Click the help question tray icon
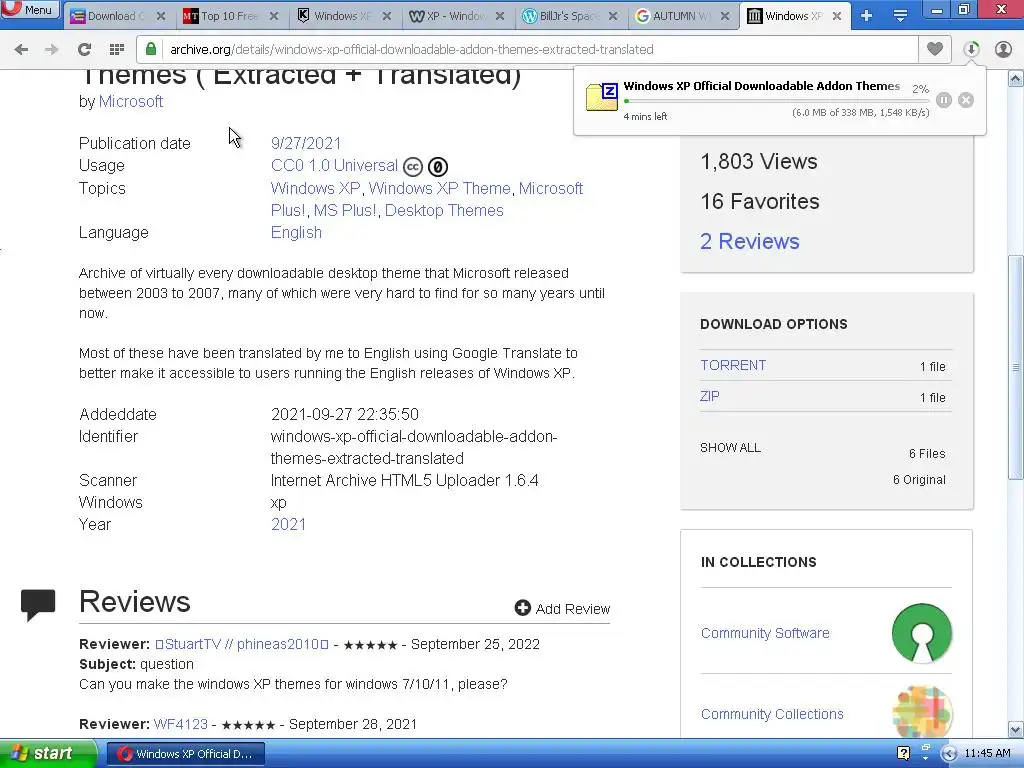The height and width of the screenshot is (768, 1024). click(x=903, y=754)
